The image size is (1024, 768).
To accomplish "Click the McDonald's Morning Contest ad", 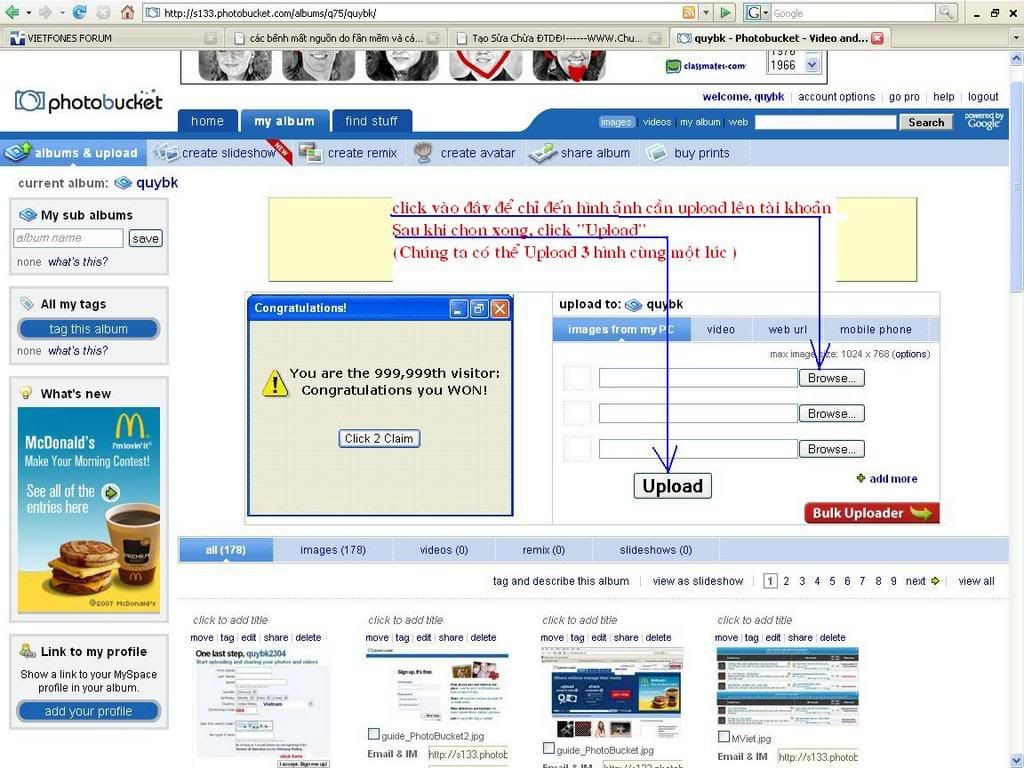I will (89, 510).
